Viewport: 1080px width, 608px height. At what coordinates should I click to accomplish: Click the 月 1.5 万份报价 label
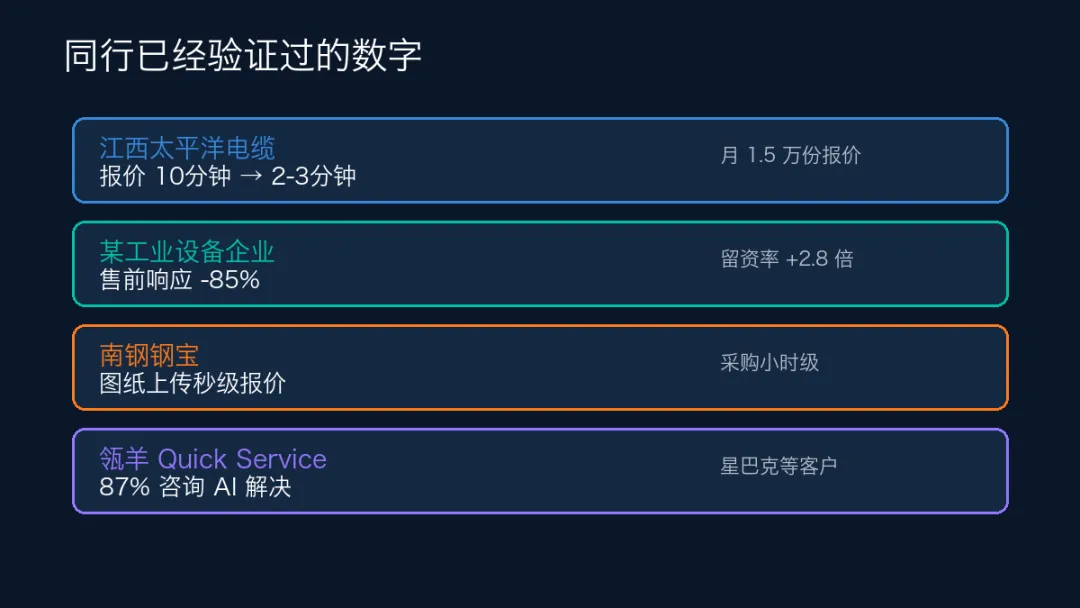(x=790, y=155)
